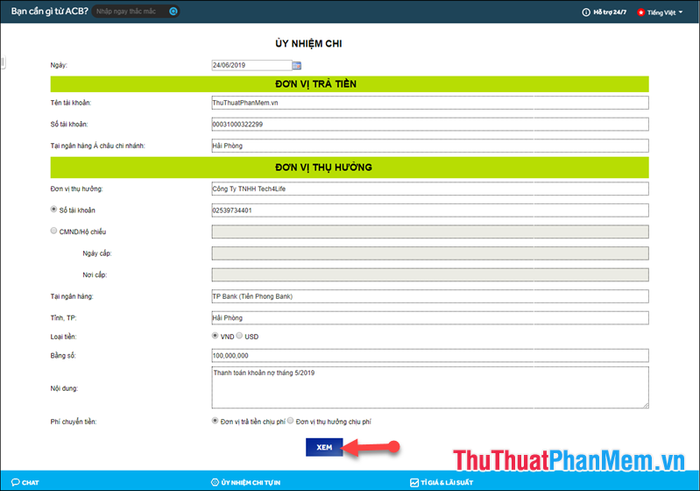This screenshot has height=491, width=700.
Task: Select Đơn vị trả tiền chịu phí option
Action: [x=215, y=420]
